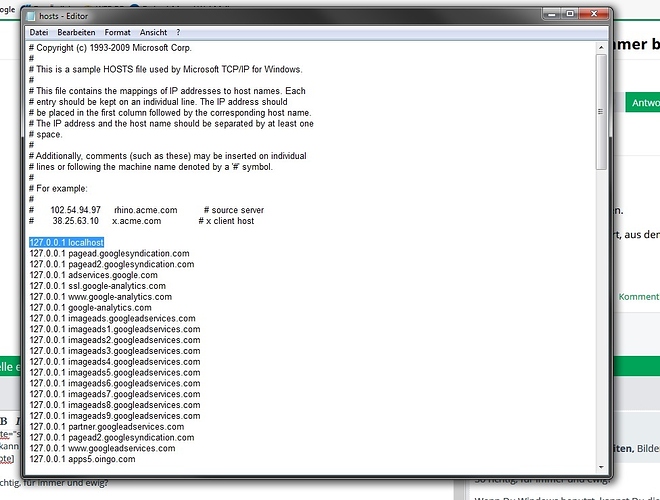Image resolution: width=660 pixels, height=500 pixels.
Task: Click the line '127.0.0.1 adservices.google.com'
Action: (x=93, y=275)
